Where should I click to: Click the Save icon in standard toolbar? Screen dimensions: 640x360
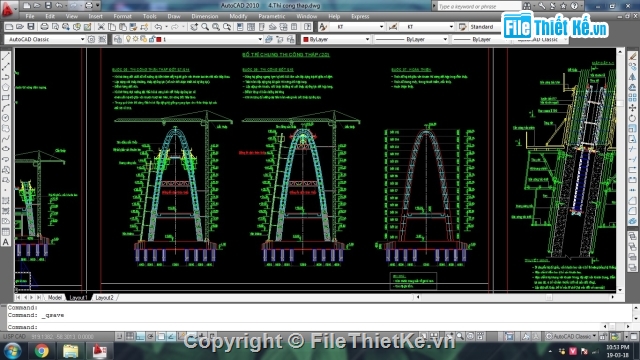tap(31, 27)
